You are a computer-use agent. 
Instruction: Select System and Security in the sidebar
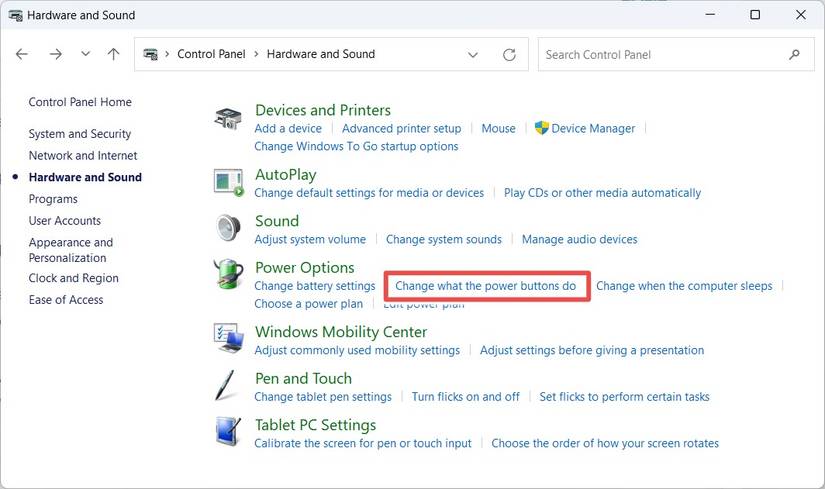80,134
